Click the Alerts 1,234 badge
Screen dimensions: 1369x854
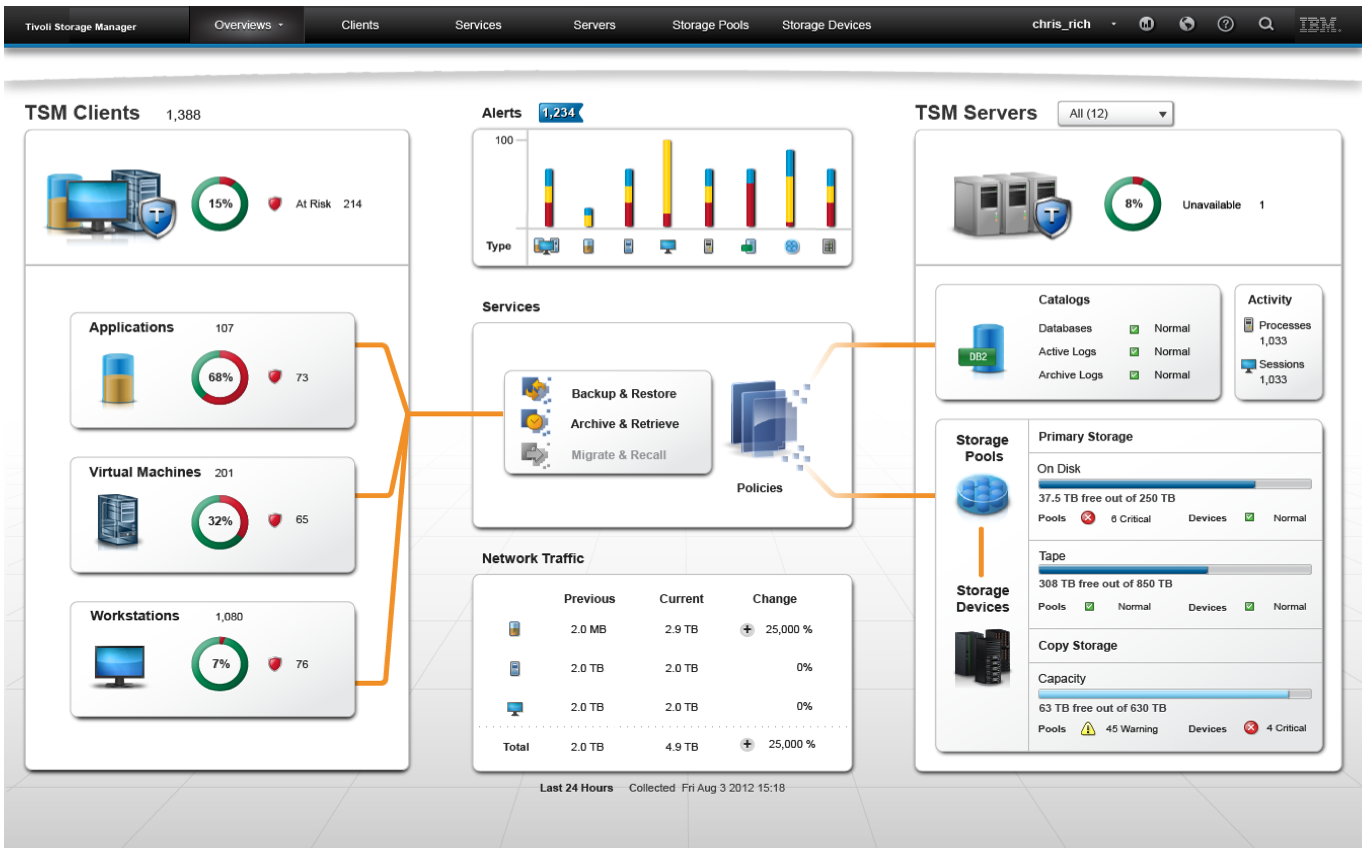(x=560, y=113)
